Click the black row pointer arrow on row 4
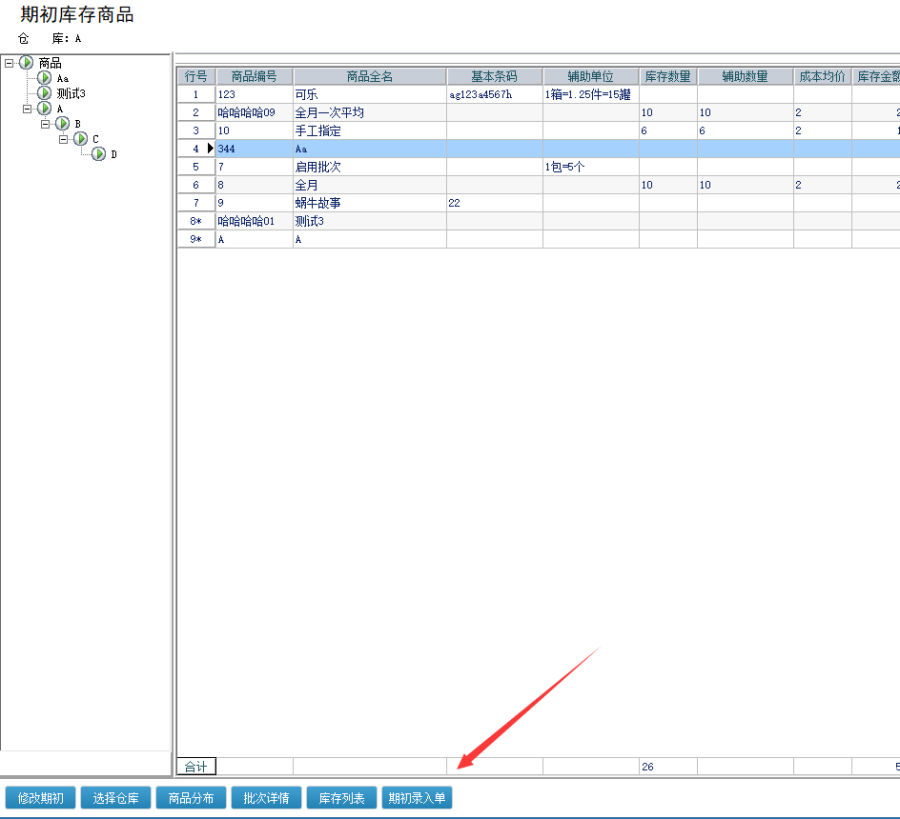The image size is (900, 819). click(x=210, y=148)
